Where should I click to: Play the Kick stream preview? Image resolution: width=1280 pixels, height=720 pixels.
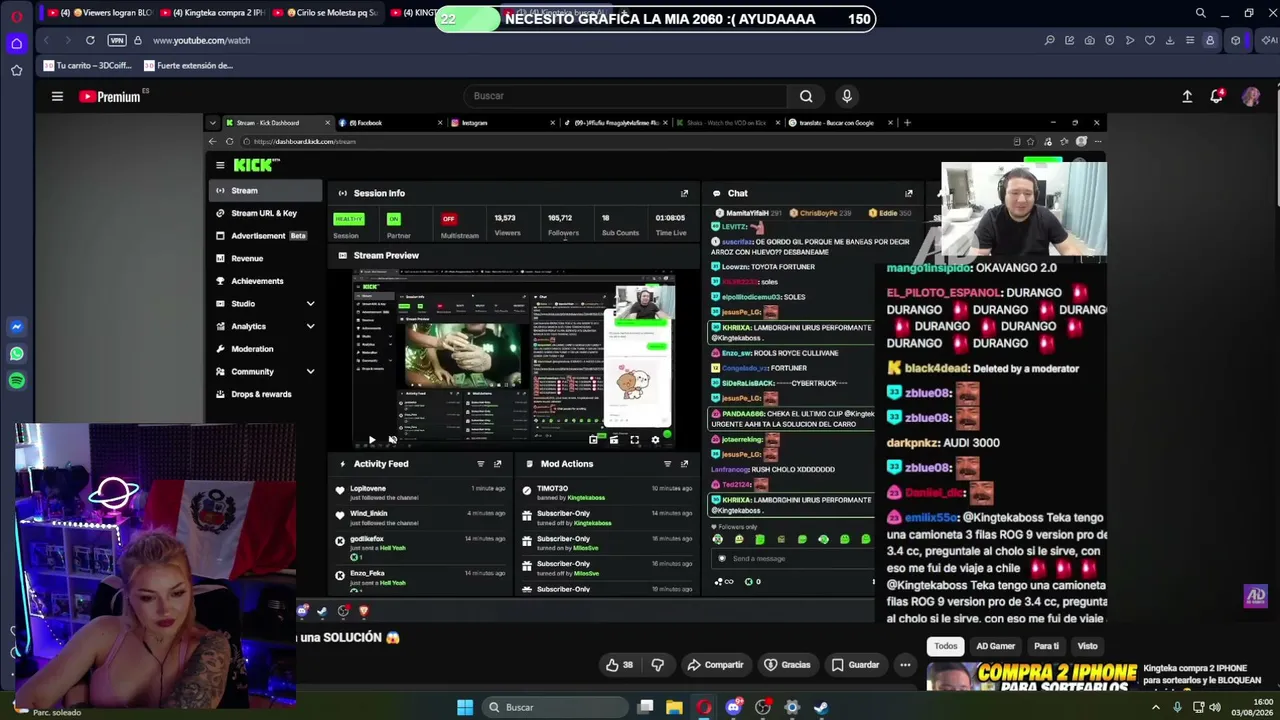(x=372, y=440)
